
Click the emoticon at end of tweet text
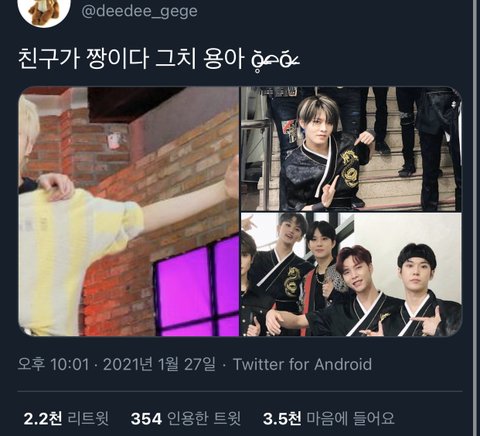coord(275,61)
